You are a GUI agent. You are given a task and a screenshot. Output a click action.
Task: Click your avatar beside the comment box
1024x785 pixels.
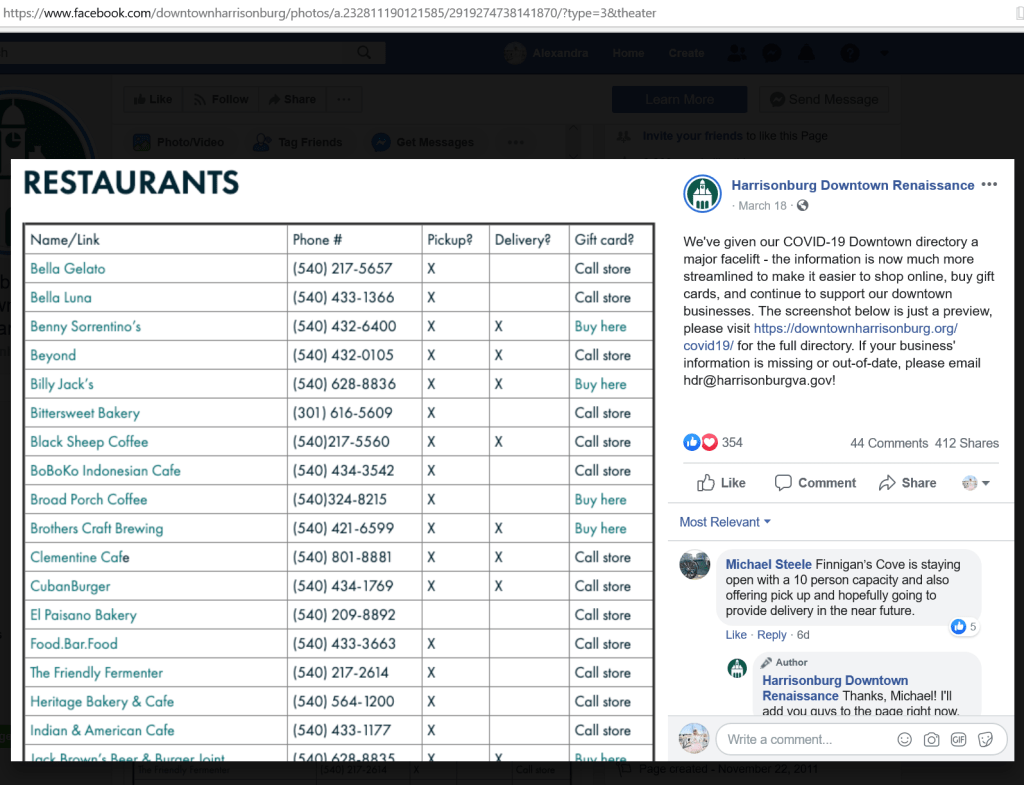tap(694, 739)
